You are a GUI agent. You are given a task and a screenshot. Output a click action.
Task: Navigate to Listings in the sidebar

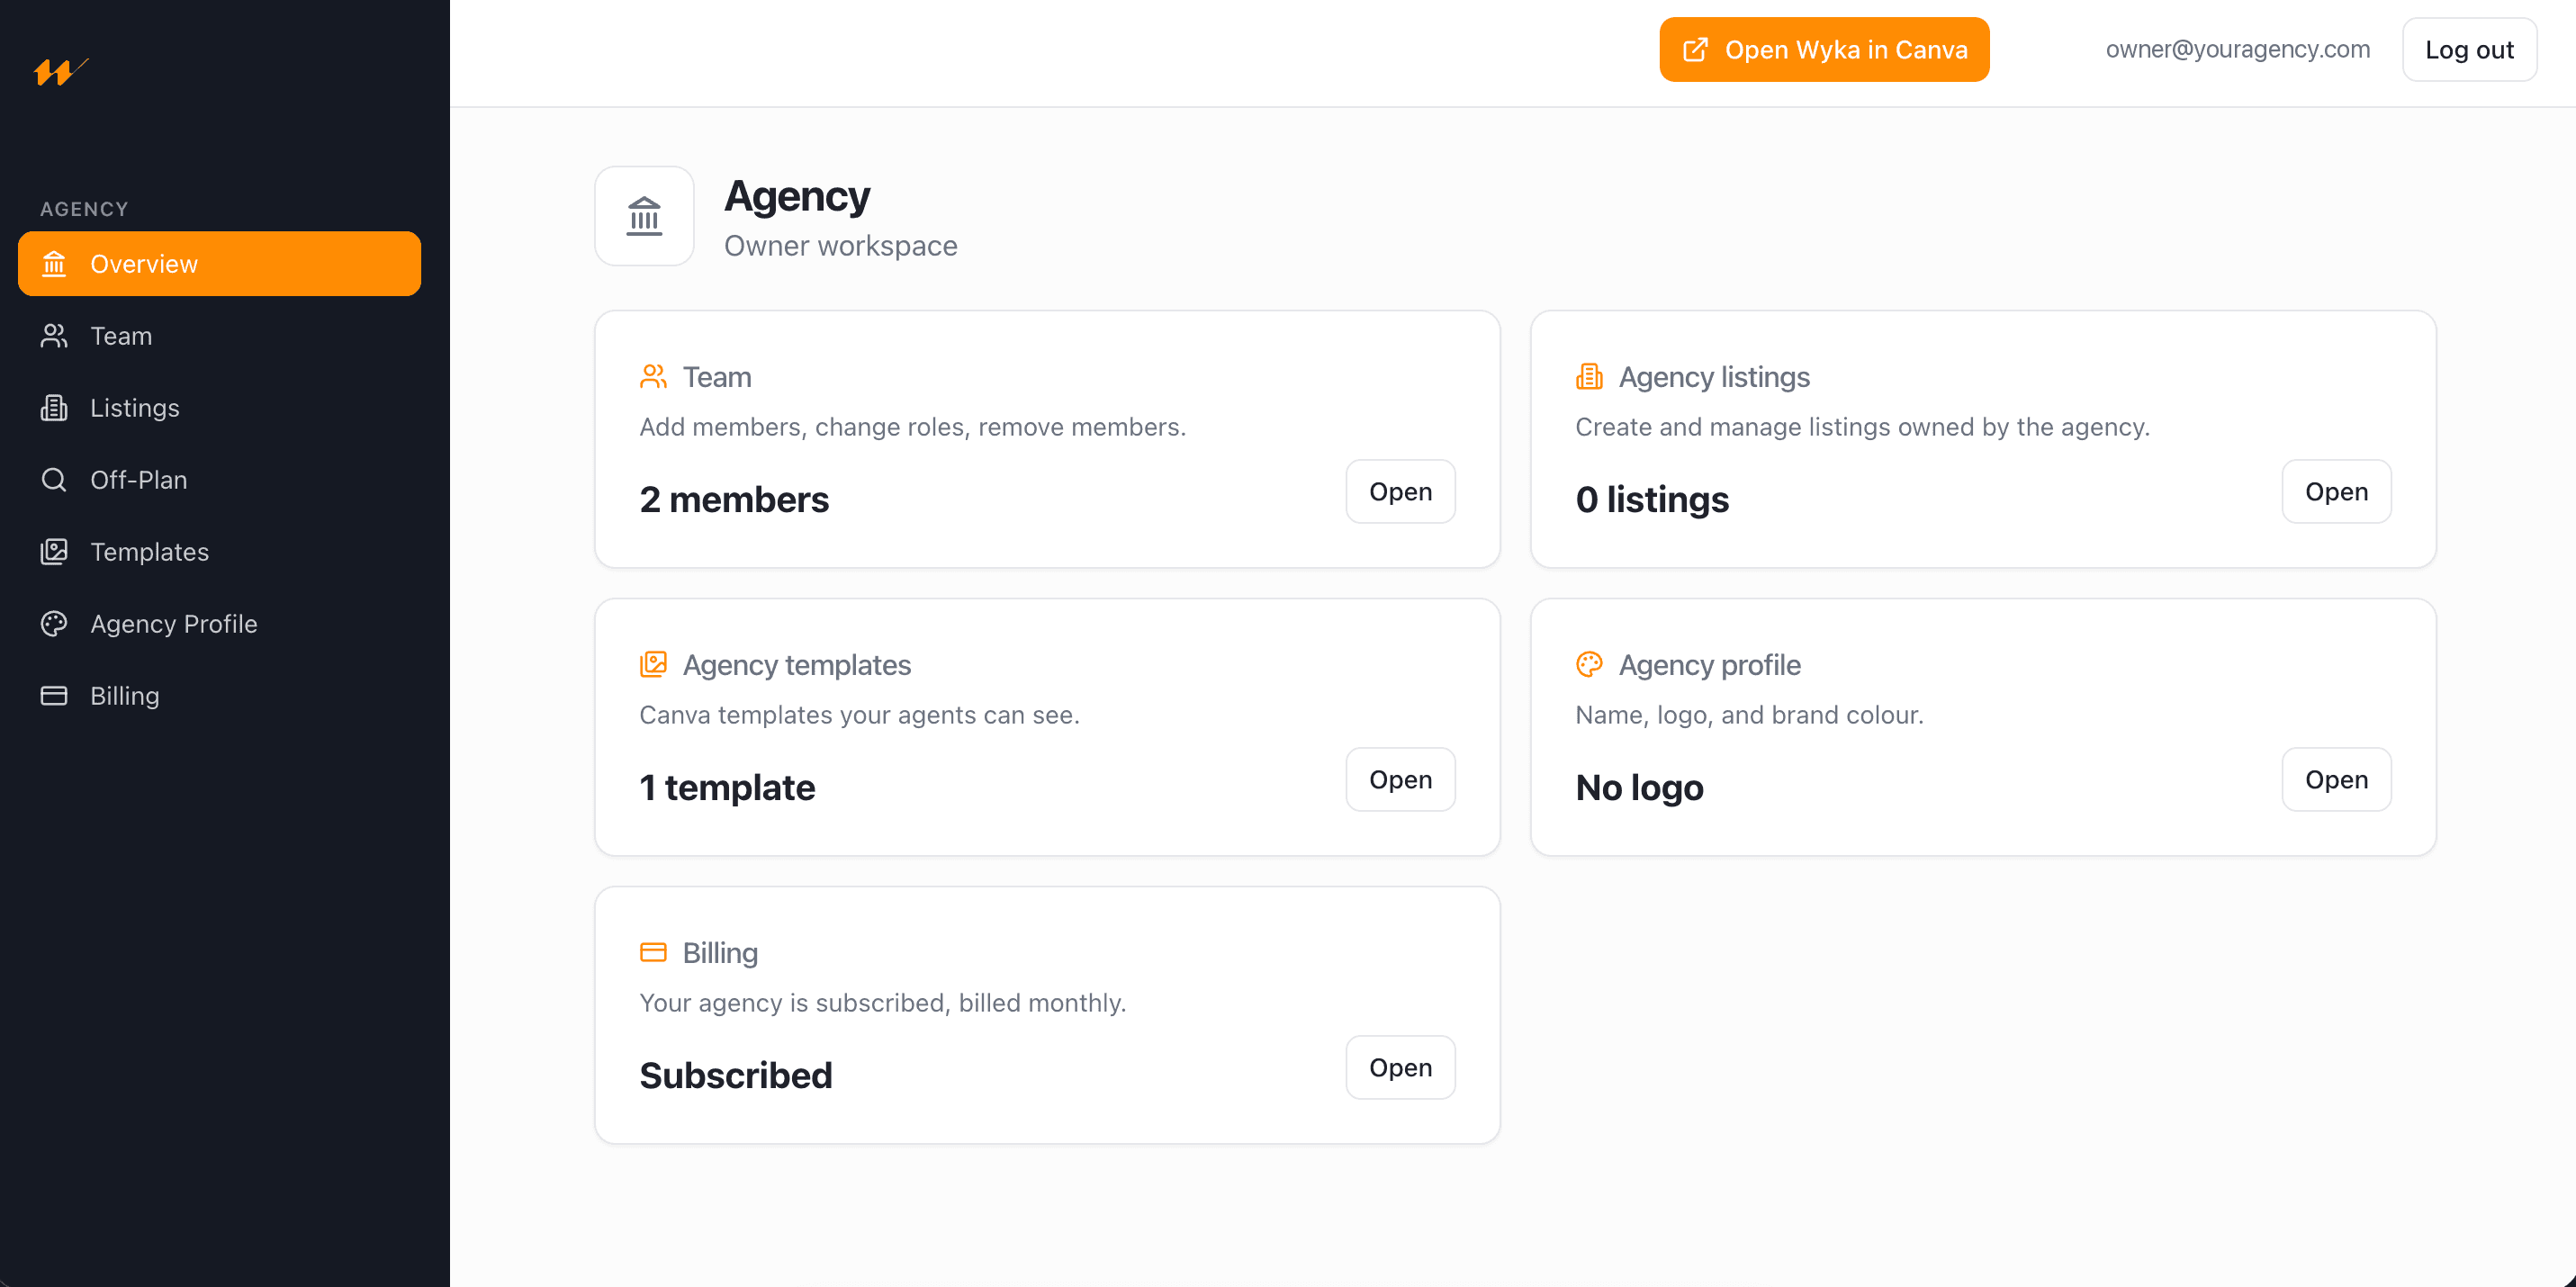coord(219,408)
